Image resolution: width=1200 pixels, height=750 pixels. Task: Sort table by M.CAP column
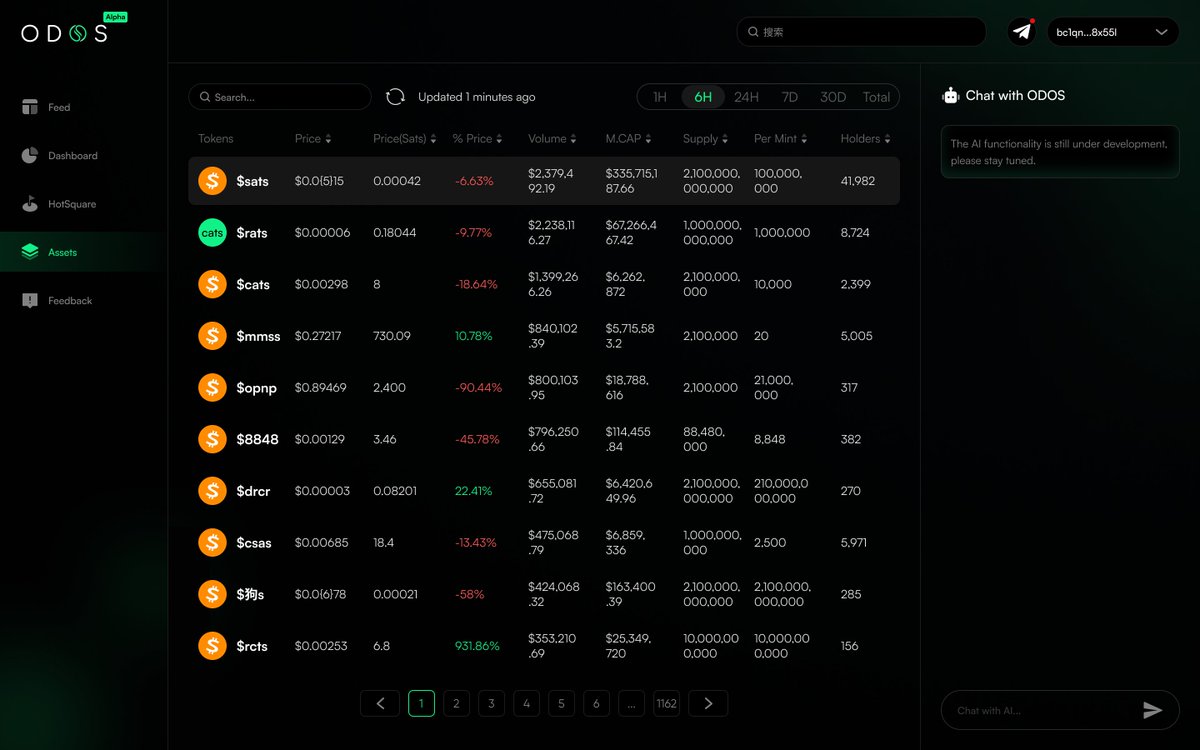tap(629, 139)
